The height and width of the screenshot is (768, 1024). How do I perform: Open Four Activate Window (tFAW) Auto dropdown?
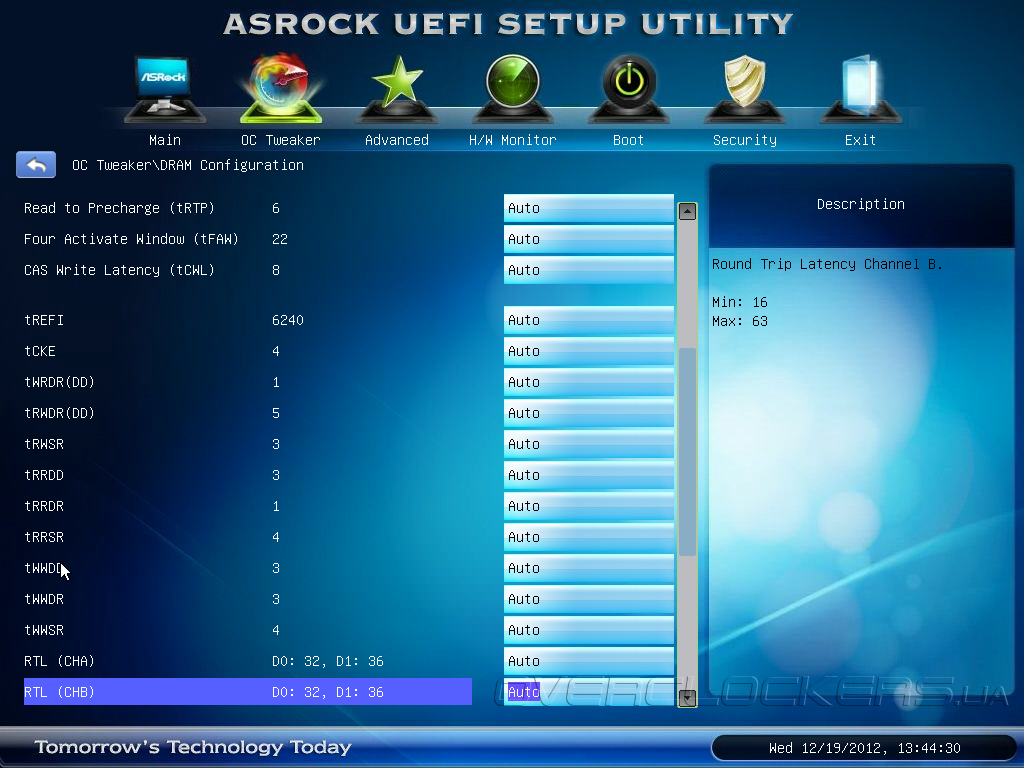tap(588, 239)
